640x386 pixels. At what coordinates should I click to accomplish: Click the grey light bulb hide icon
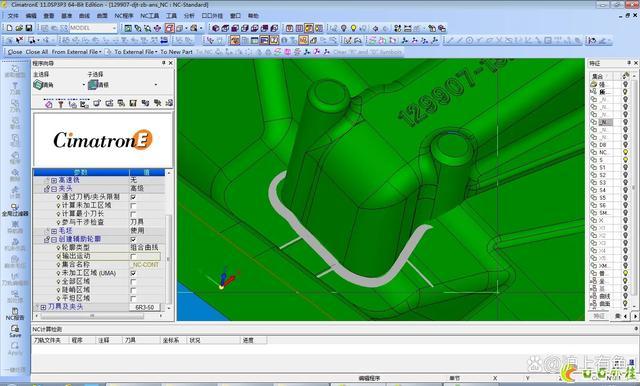(x=344, y=28)
